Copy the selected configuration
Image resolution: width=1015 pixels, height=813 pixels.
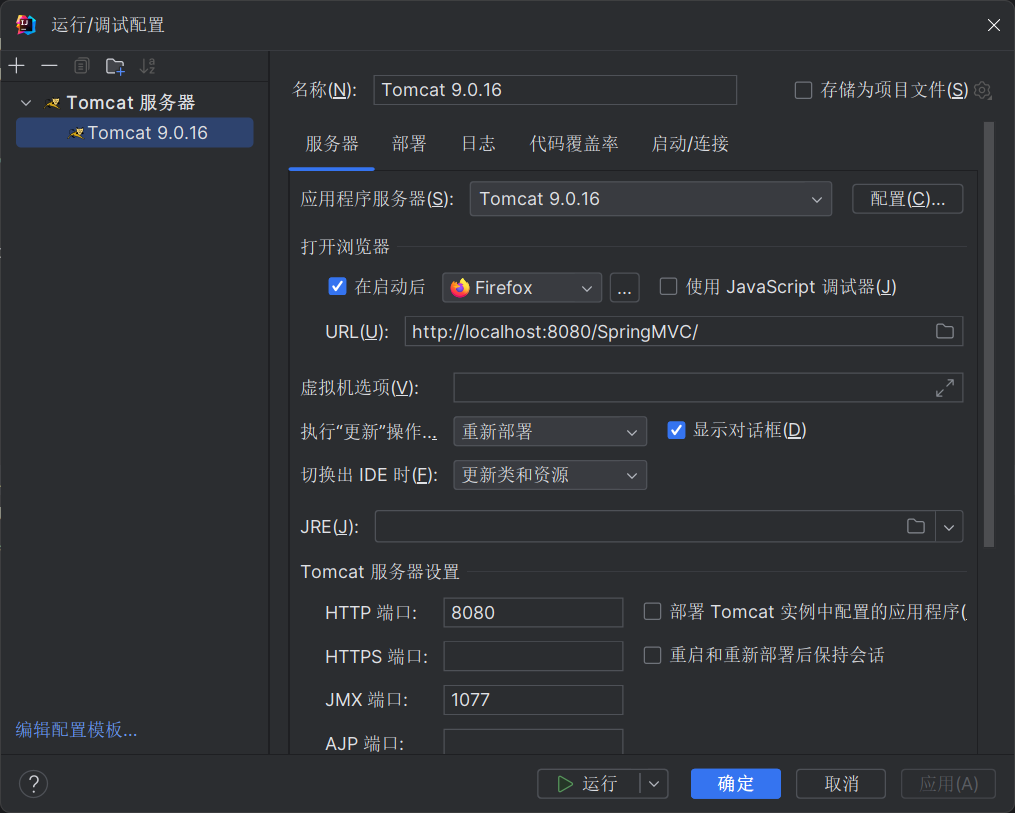coord(82,65)
